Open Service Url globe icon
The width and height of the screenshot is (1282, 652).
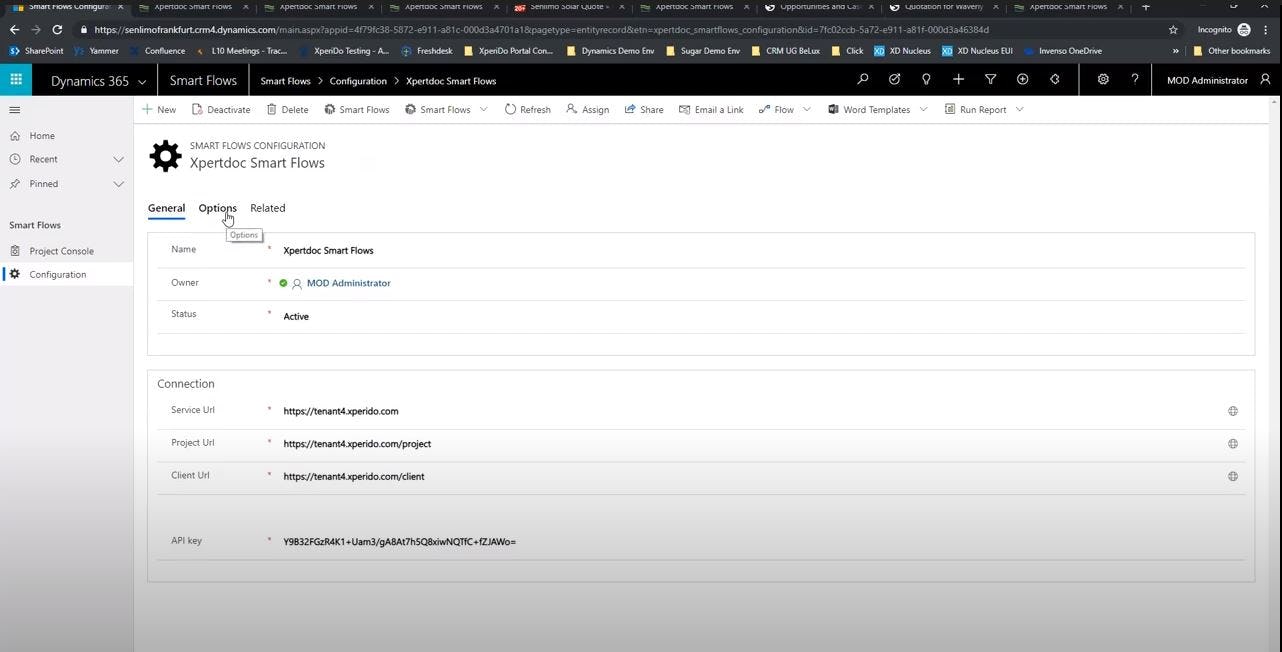point(1233,411)
